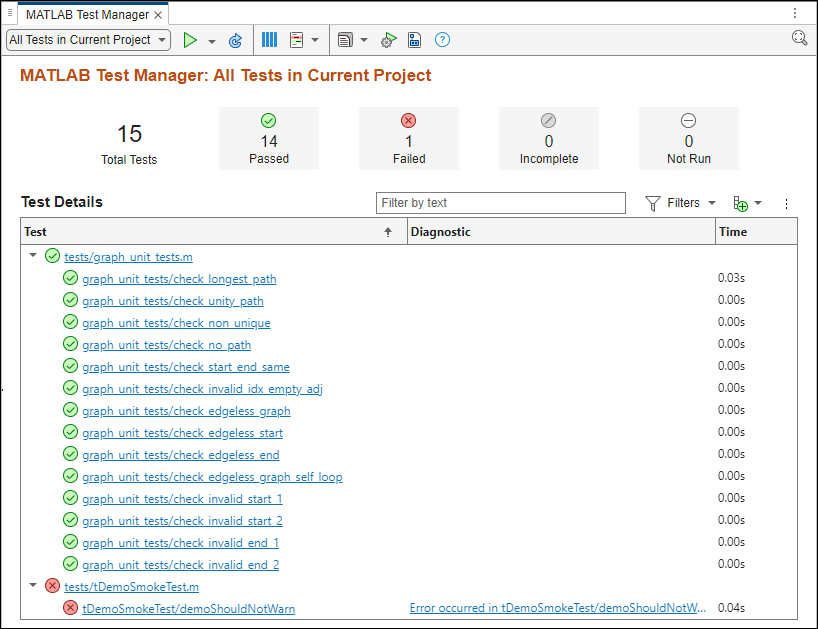This screenshot has width=818, height=629.
Task: Open the check_edgeless_end test link
Action: pyautogui.click(x=181, y=455)
